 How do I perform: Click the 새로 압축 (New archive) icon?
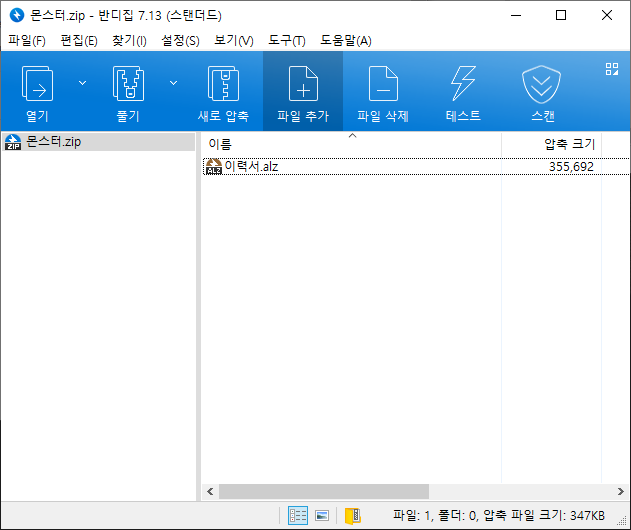coord(223,91)
